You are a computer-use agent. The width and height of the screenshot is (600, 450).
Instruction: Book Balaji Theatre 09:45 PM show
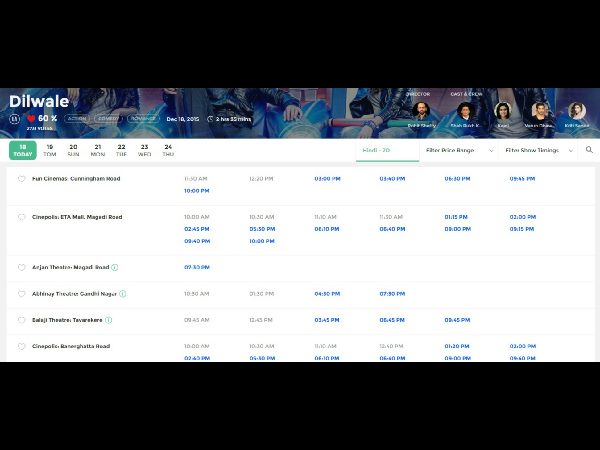pos(457,320)
